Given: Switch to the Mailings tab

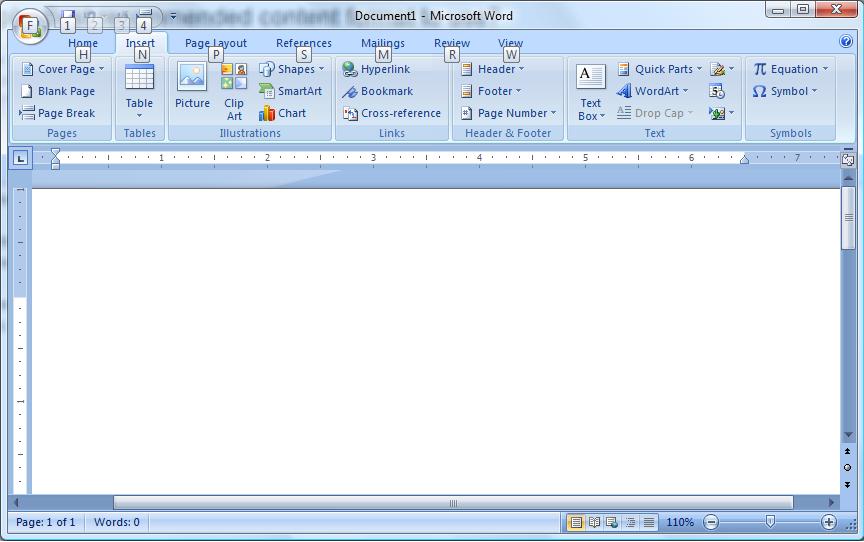Looking at the screenshot, I should coord(382,43).
